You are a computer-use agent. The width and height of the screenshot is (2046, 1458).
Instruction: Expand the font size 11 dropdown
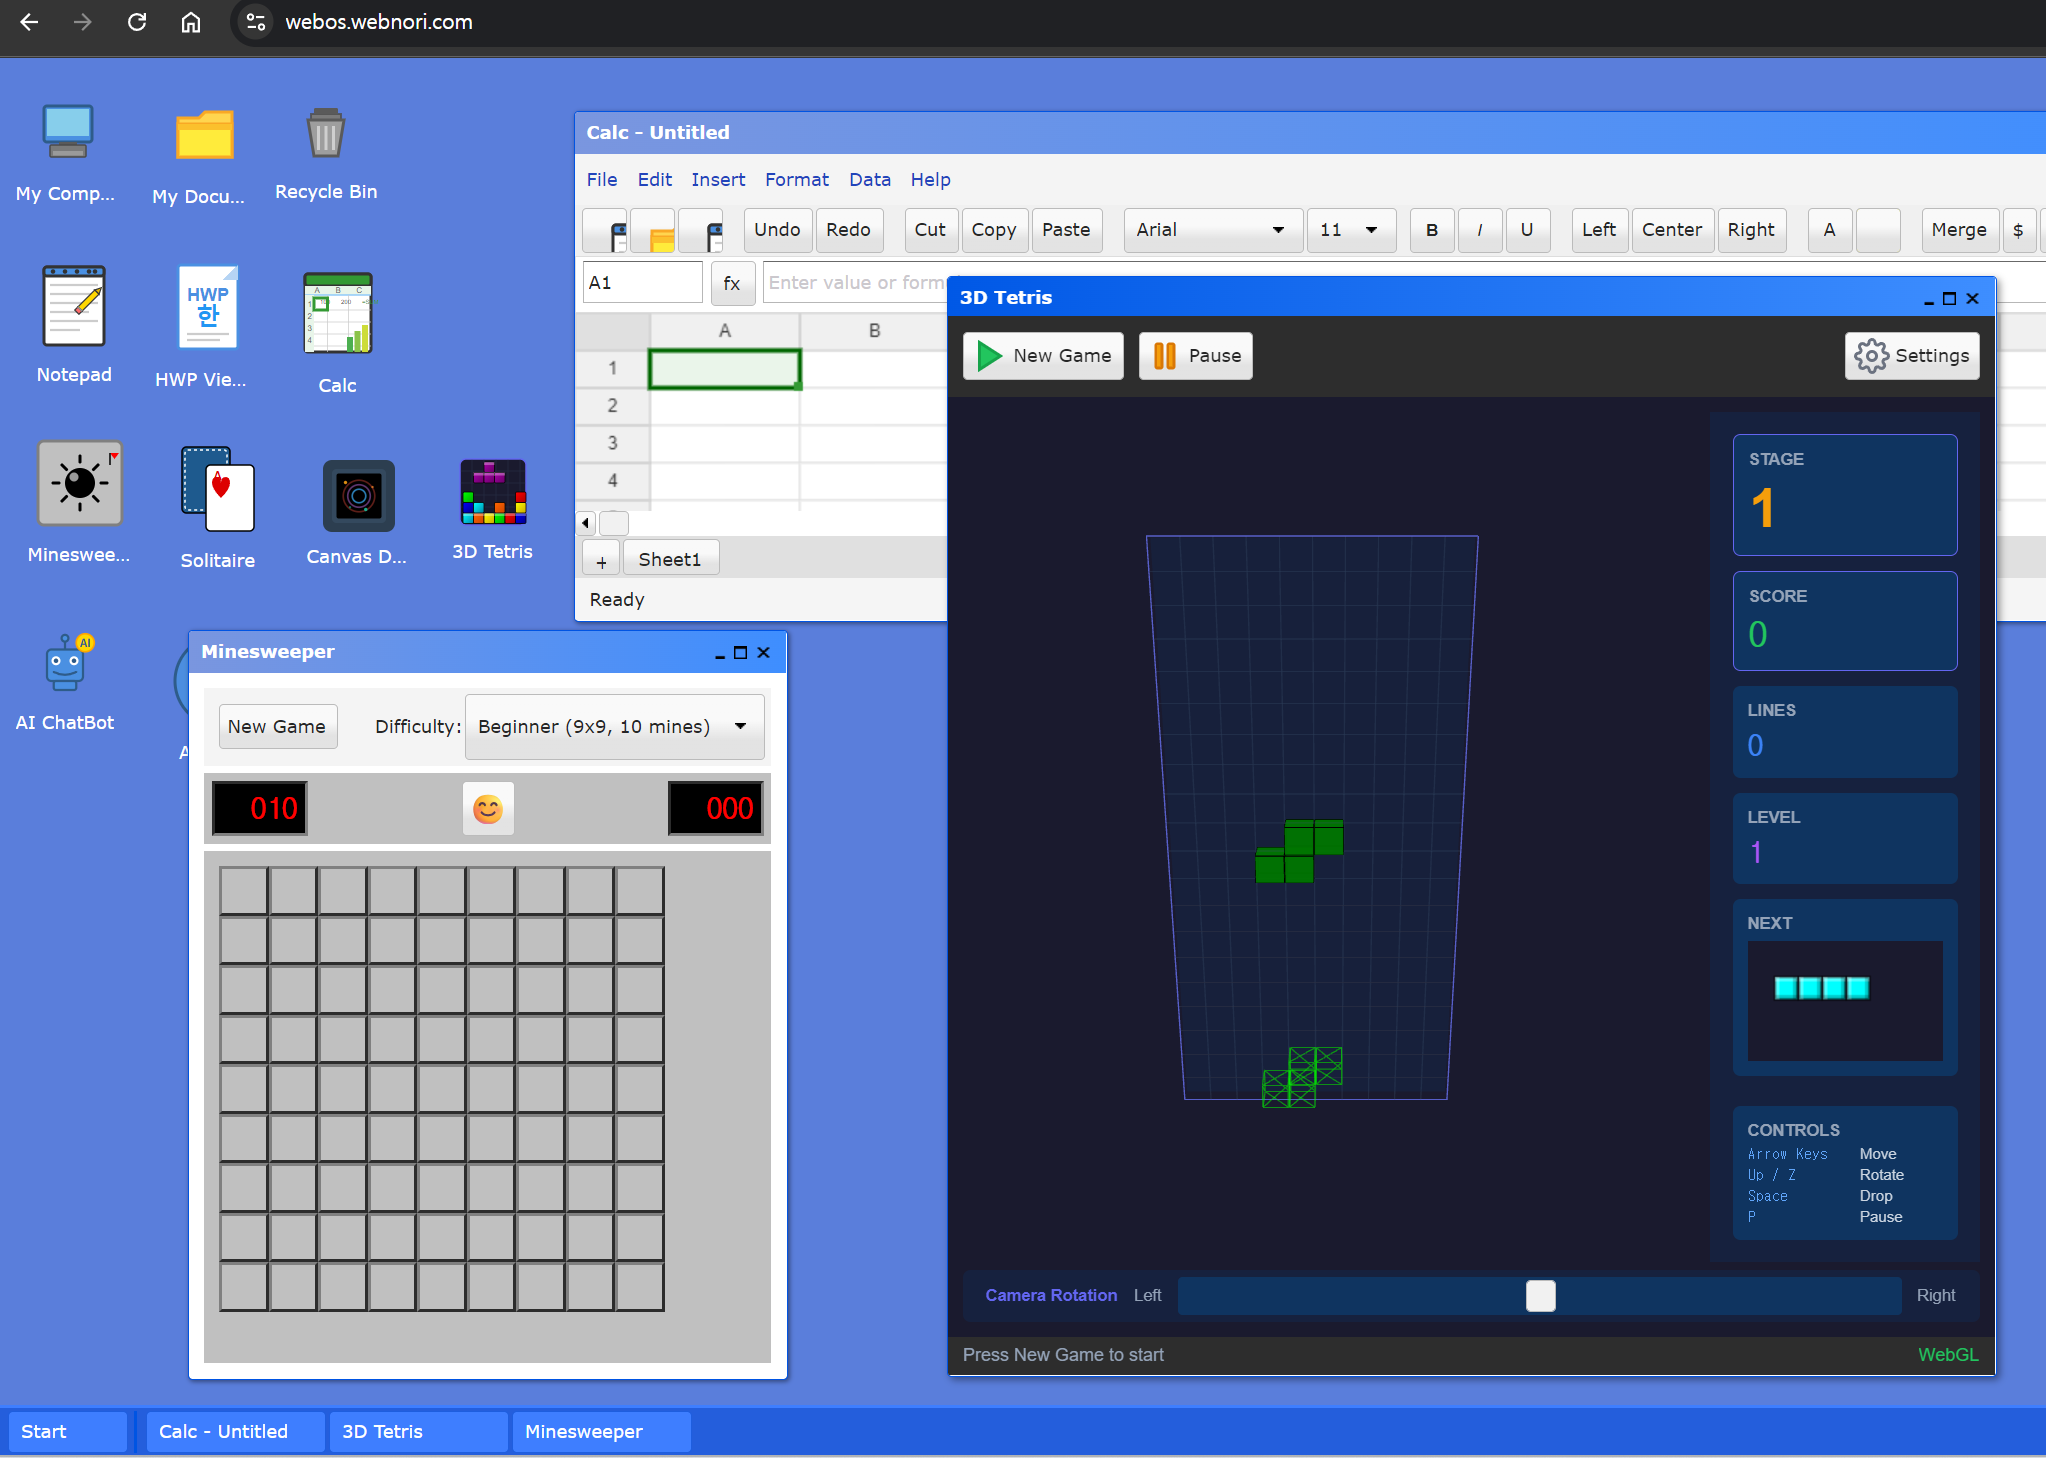pyautogui.click(x=1350, y=230)
